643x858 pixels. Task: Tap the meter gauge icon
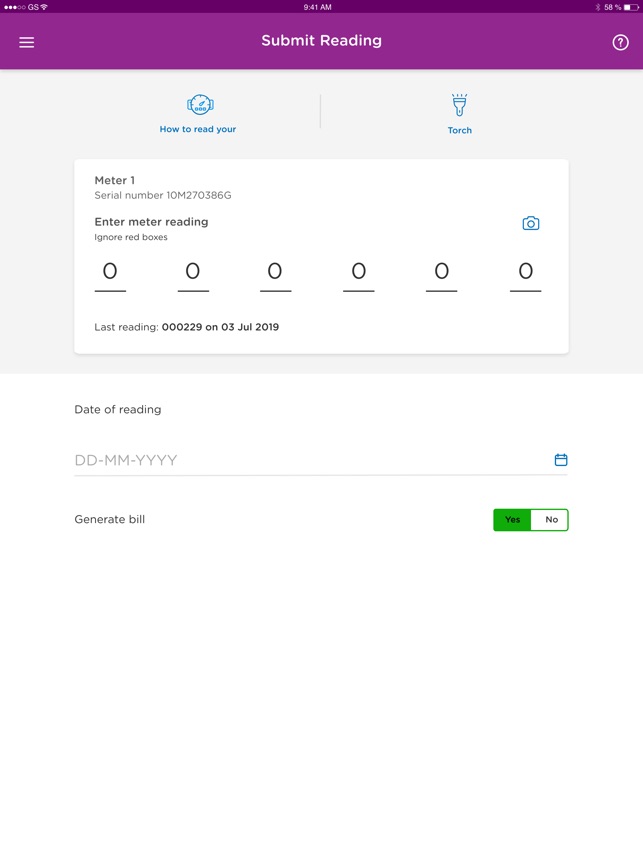coord(200,105)
